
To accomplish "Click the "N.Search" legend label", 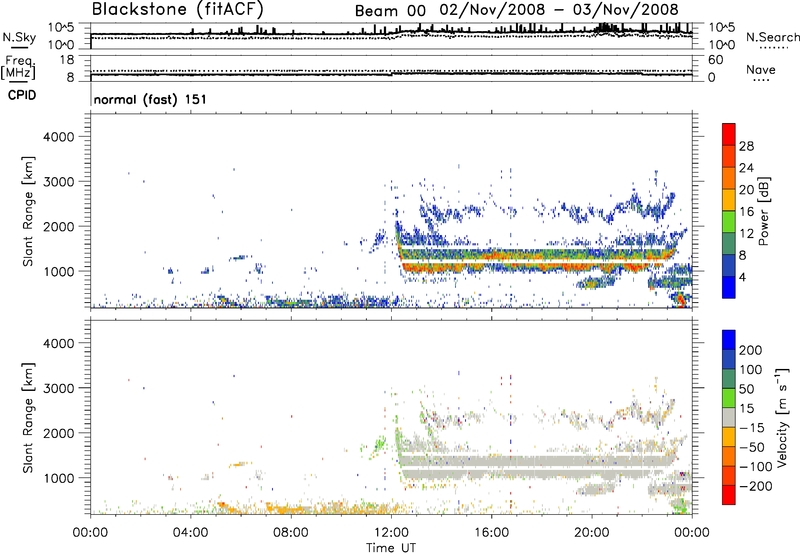I will [772, 37].
